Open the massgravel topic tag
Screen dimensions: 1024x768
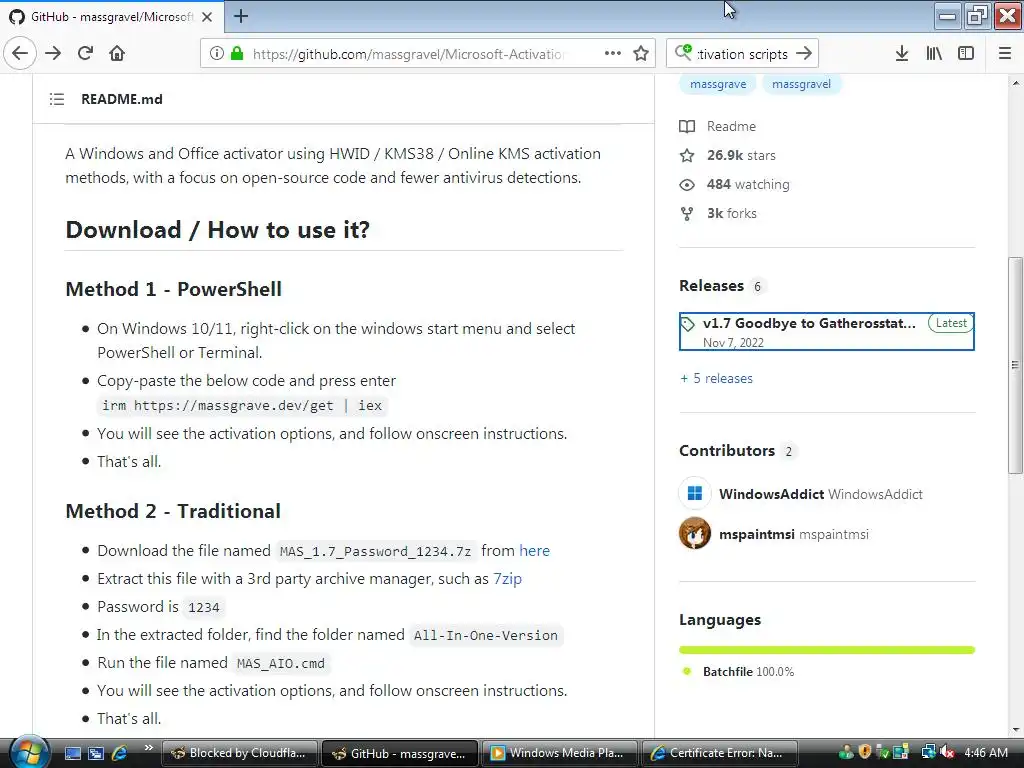(x=801, y=84)
